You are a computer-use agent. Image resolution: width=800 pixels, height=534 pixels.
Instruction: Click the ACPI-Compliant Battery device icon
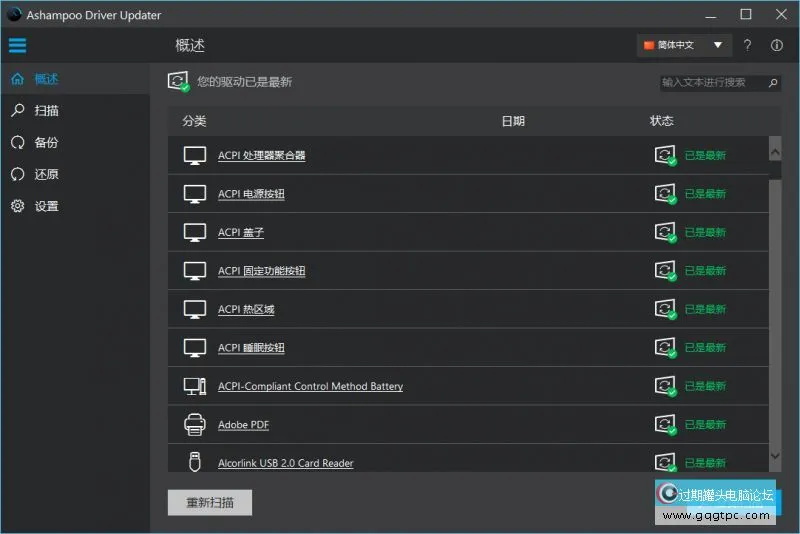(195, 386)
